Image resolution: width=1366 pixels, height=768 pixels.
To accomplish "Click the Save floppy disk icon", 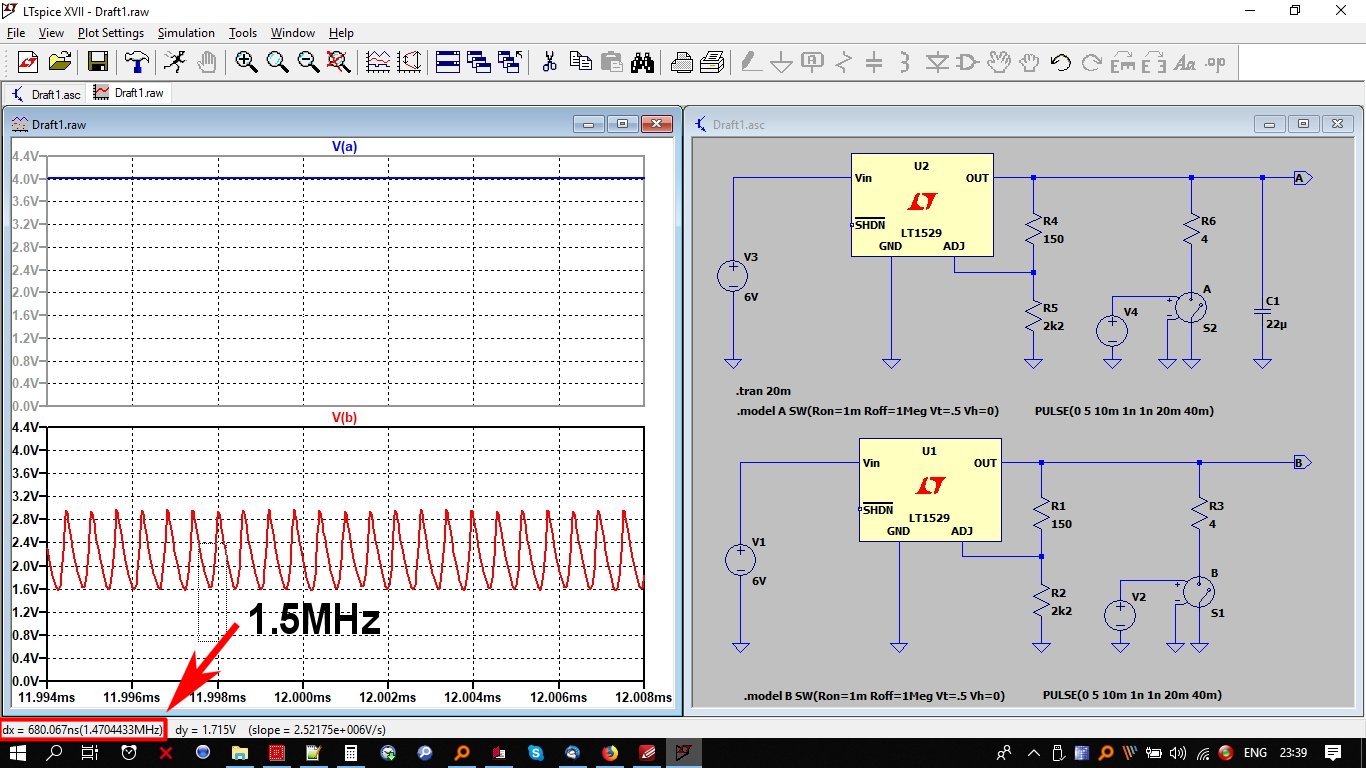I will [x=98, y=63].
